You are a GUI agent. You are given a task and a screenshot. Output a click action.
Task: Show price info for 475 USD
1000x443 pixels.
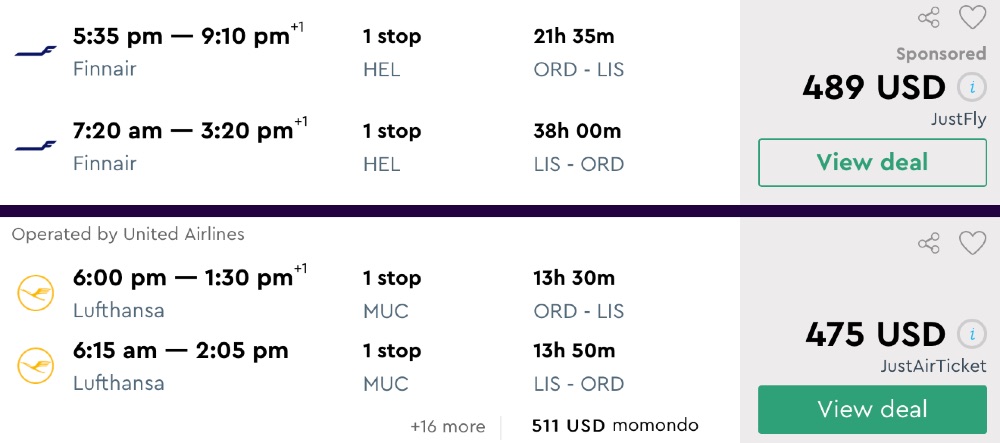coord(971,333)
